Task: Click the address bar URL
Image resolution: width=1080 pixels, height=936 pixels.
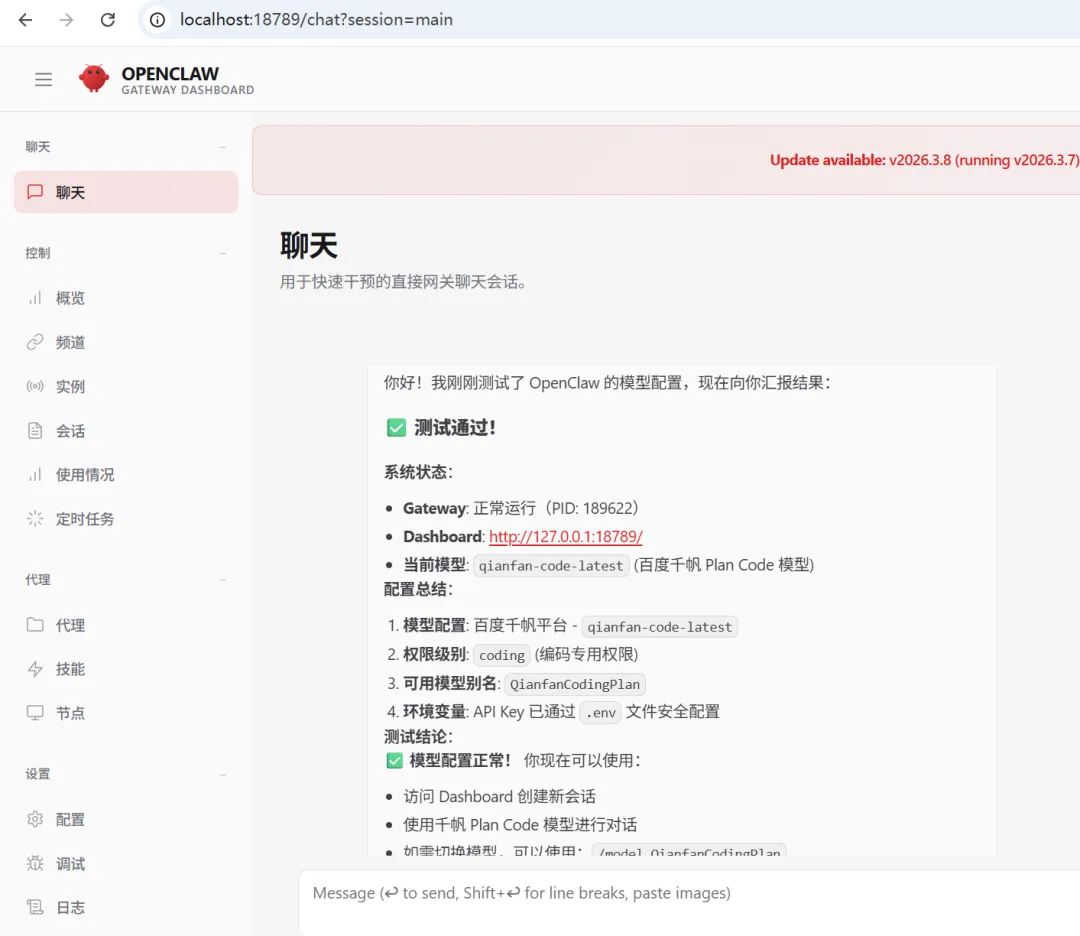Action: (x=316, y=20)
